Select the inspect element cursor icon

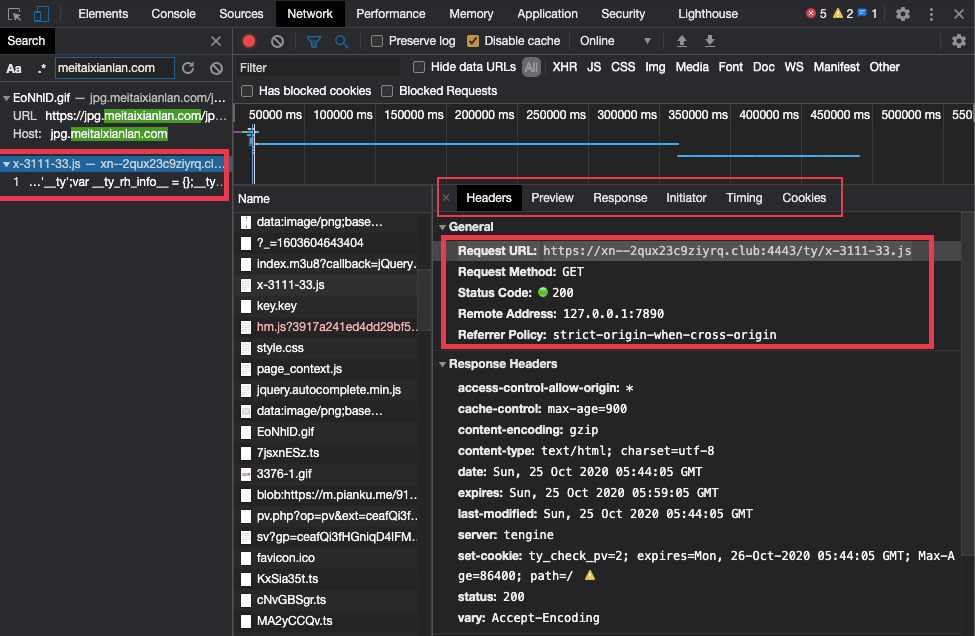point(14,14)
